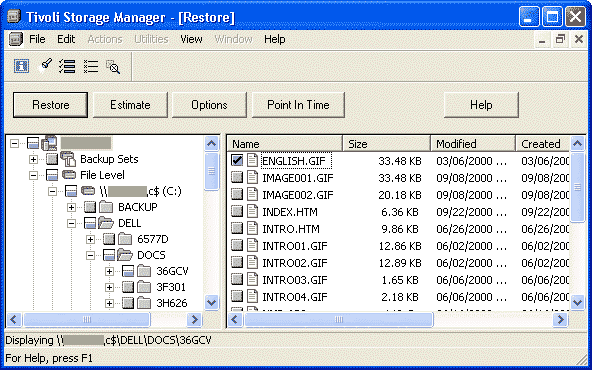The height and width of the screenshot is (370, 592).
Task: Click file list horizontal scrollbar thumb
Action: [339, 320]
